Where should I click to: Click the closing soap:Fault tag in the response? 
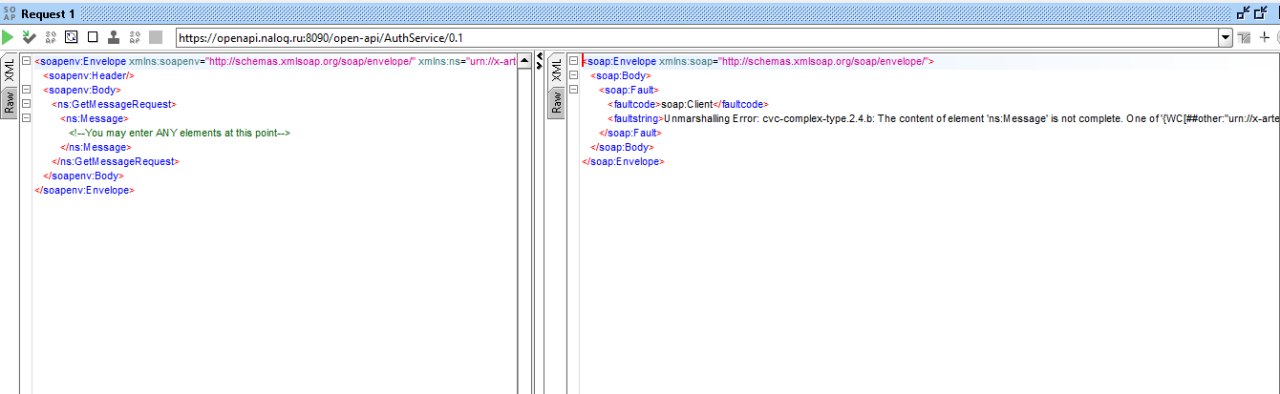coord(630,132)
